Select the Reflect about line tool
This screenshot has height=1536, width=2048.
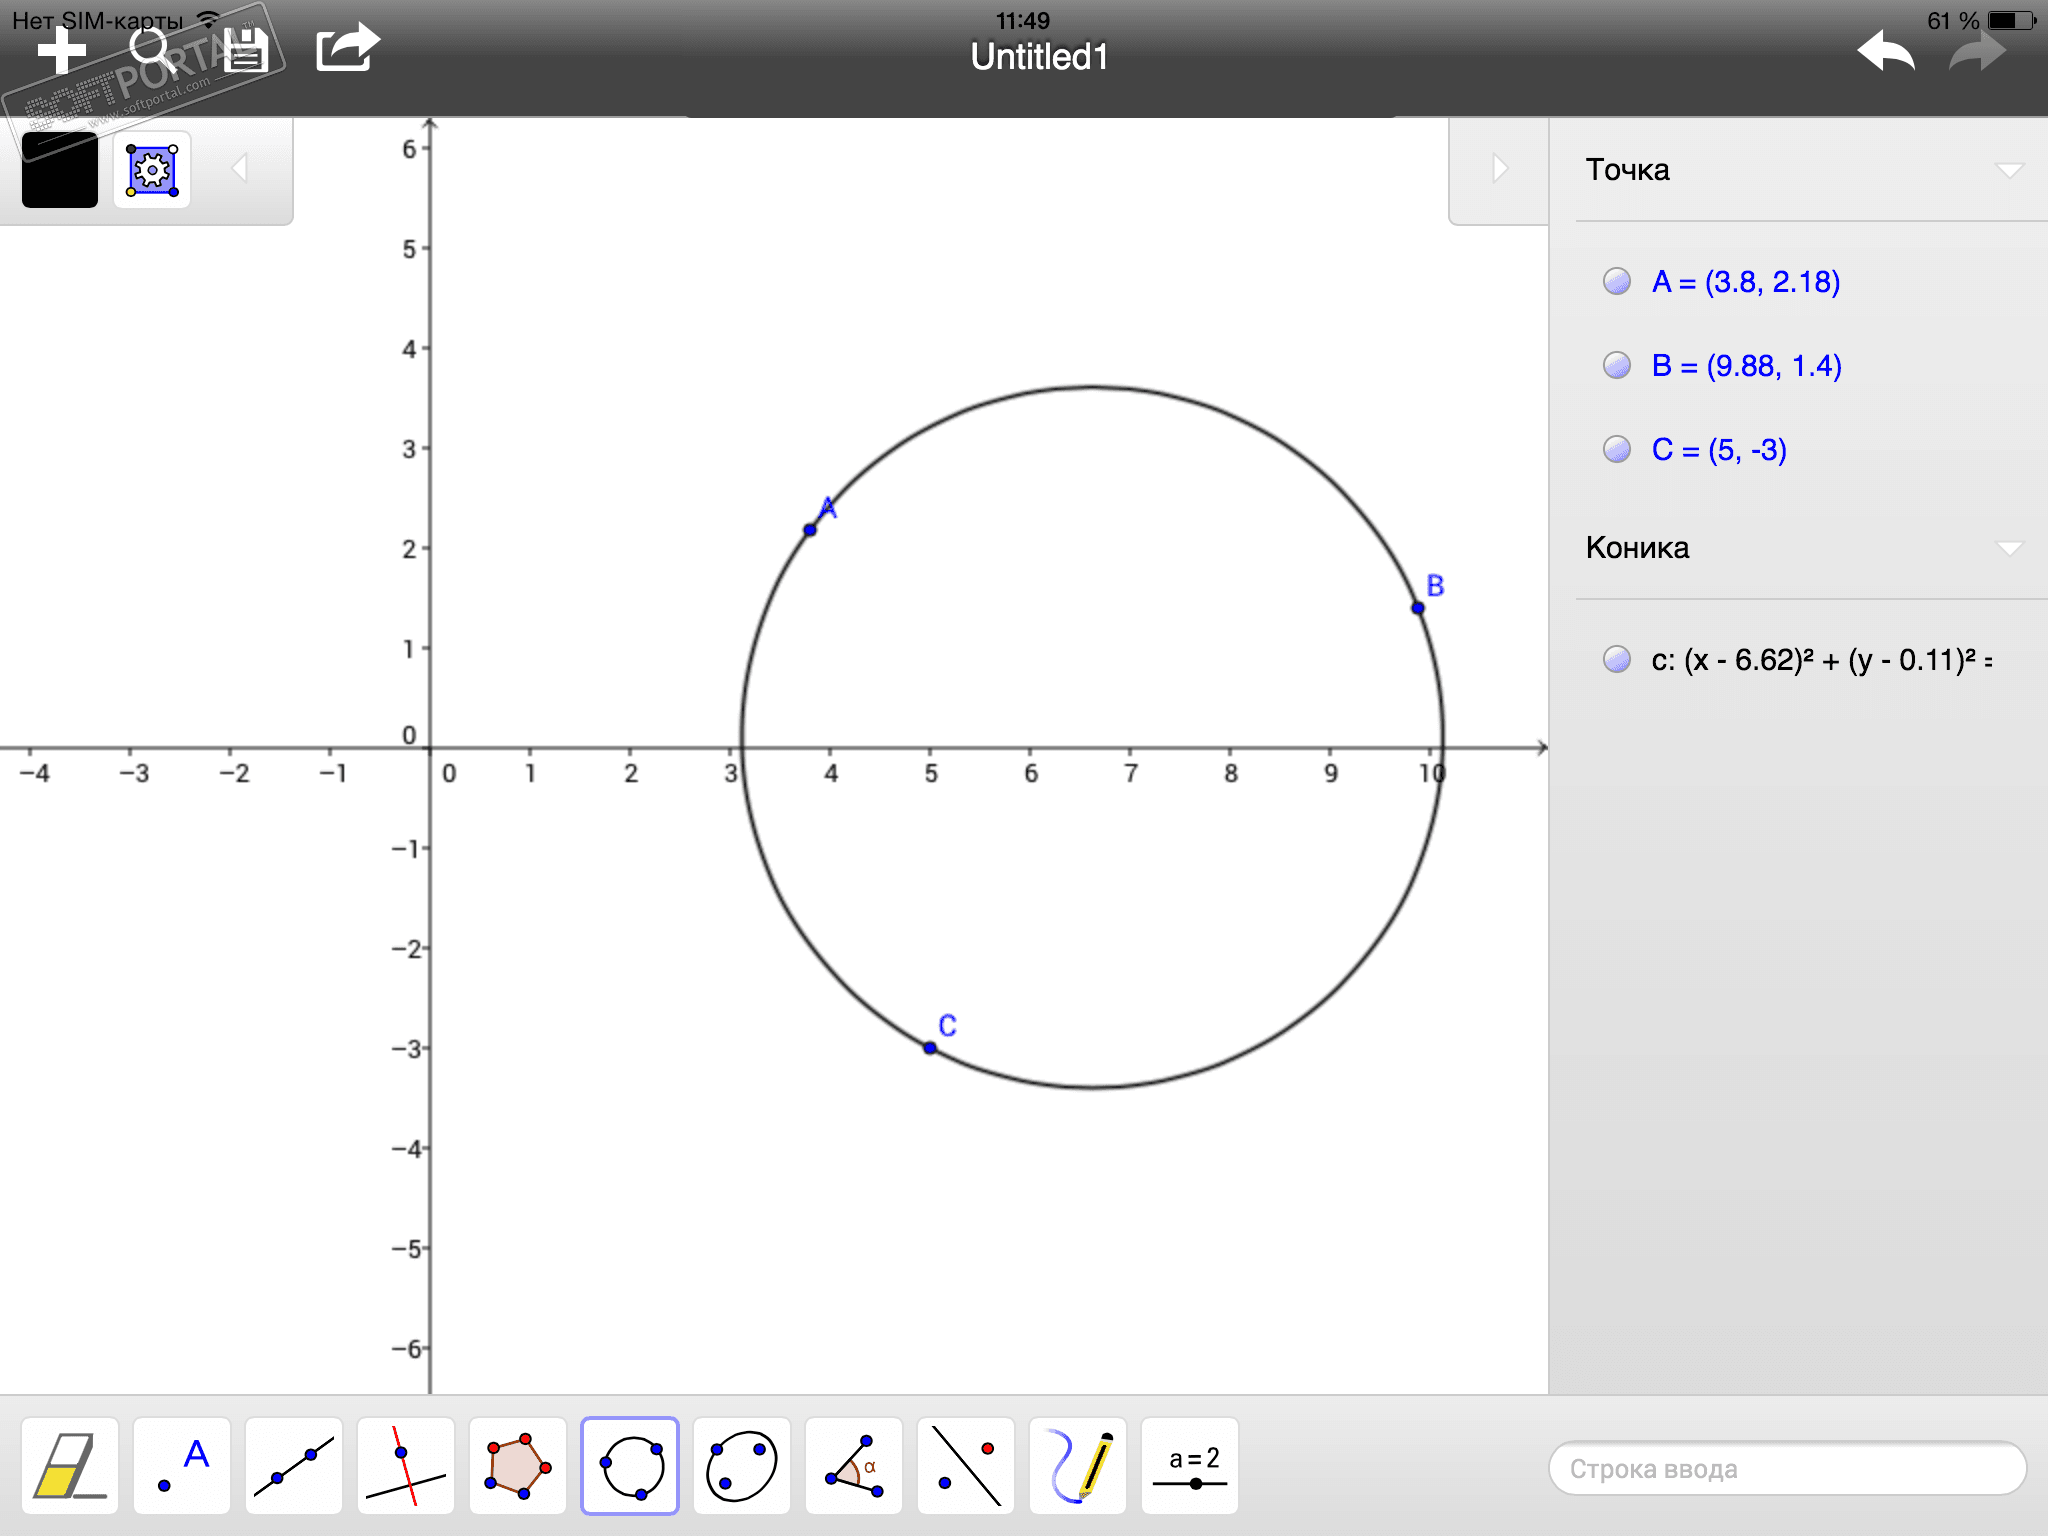click(966, 1466)
